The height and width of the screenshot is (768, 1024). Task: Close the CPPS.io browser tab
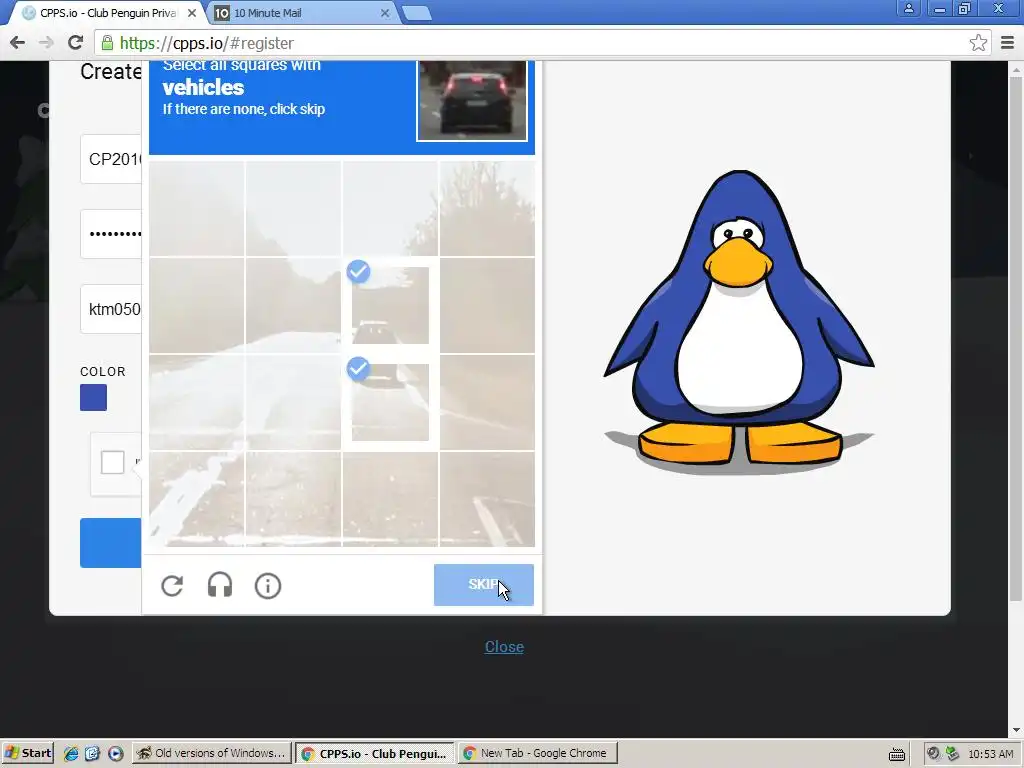[192, 13]
